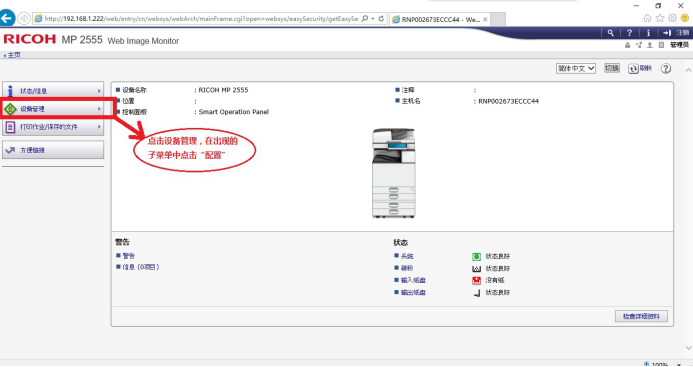Open help via header question mark icon
The image size is (693, 367).
[x=629, y=33]
